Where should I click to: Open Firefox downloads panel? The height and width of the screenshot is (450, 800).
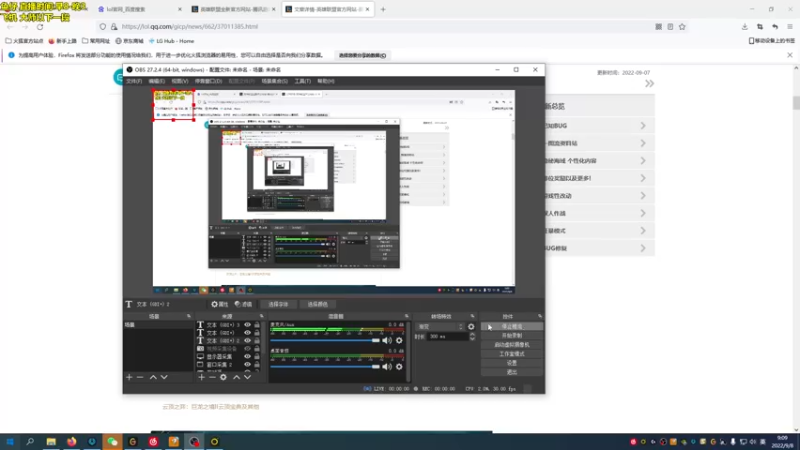(744, 27)
